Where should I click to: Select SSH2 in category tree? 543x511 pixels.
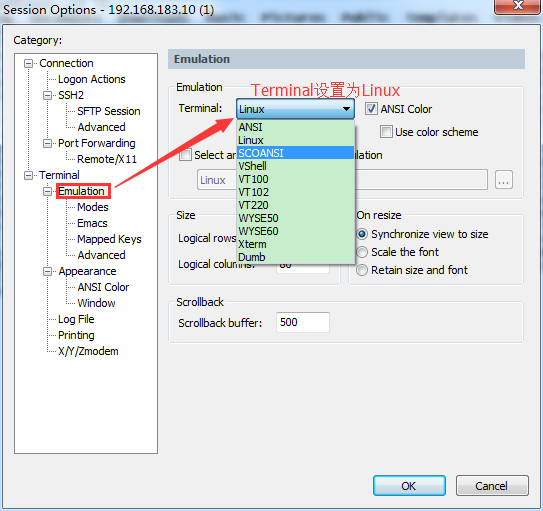[71, 95]
